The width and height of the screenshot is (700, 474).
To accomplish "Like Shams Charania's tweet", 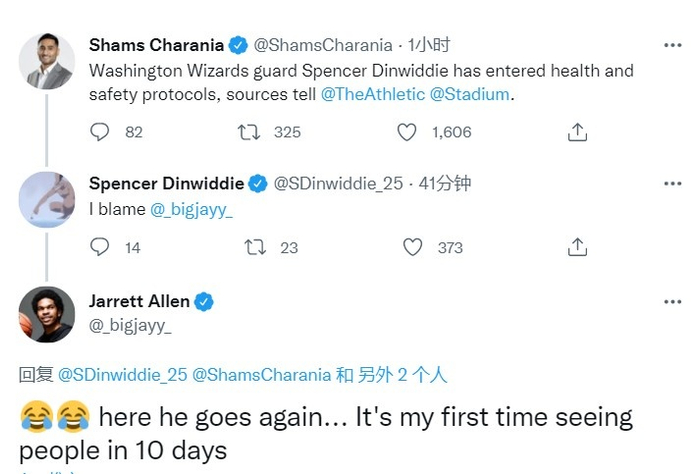I will (407, 132).
